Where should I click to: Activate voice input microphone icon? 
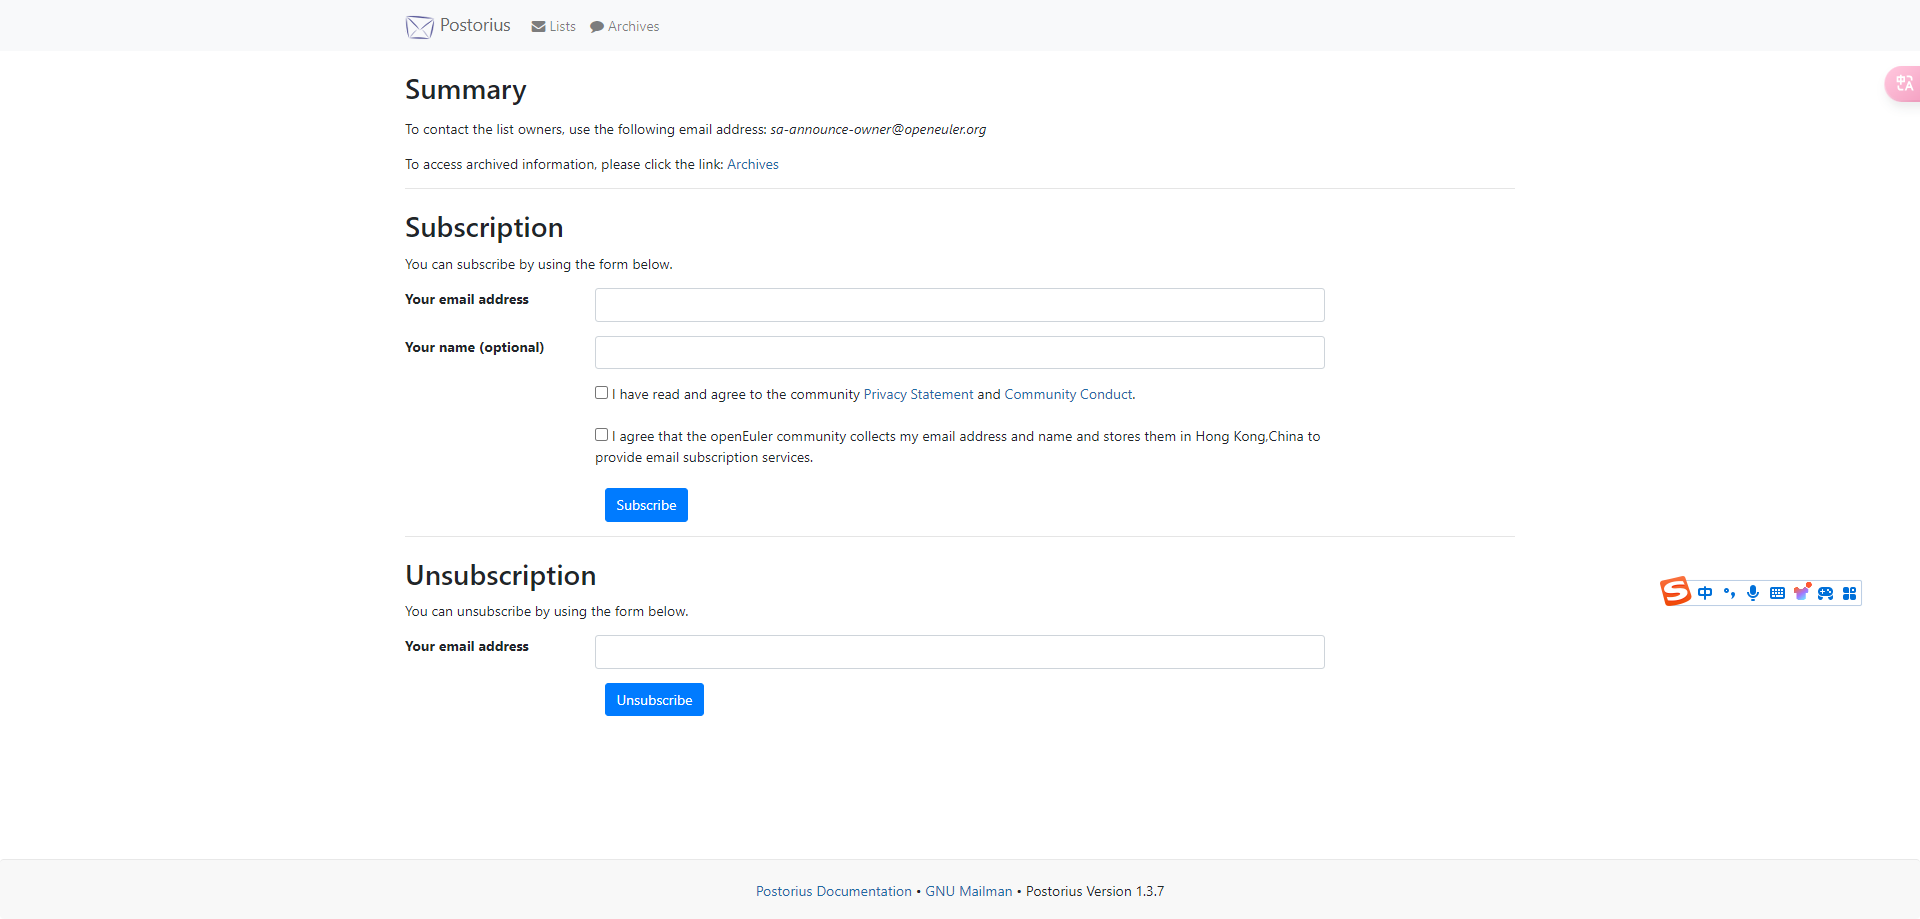point(1753,593)
